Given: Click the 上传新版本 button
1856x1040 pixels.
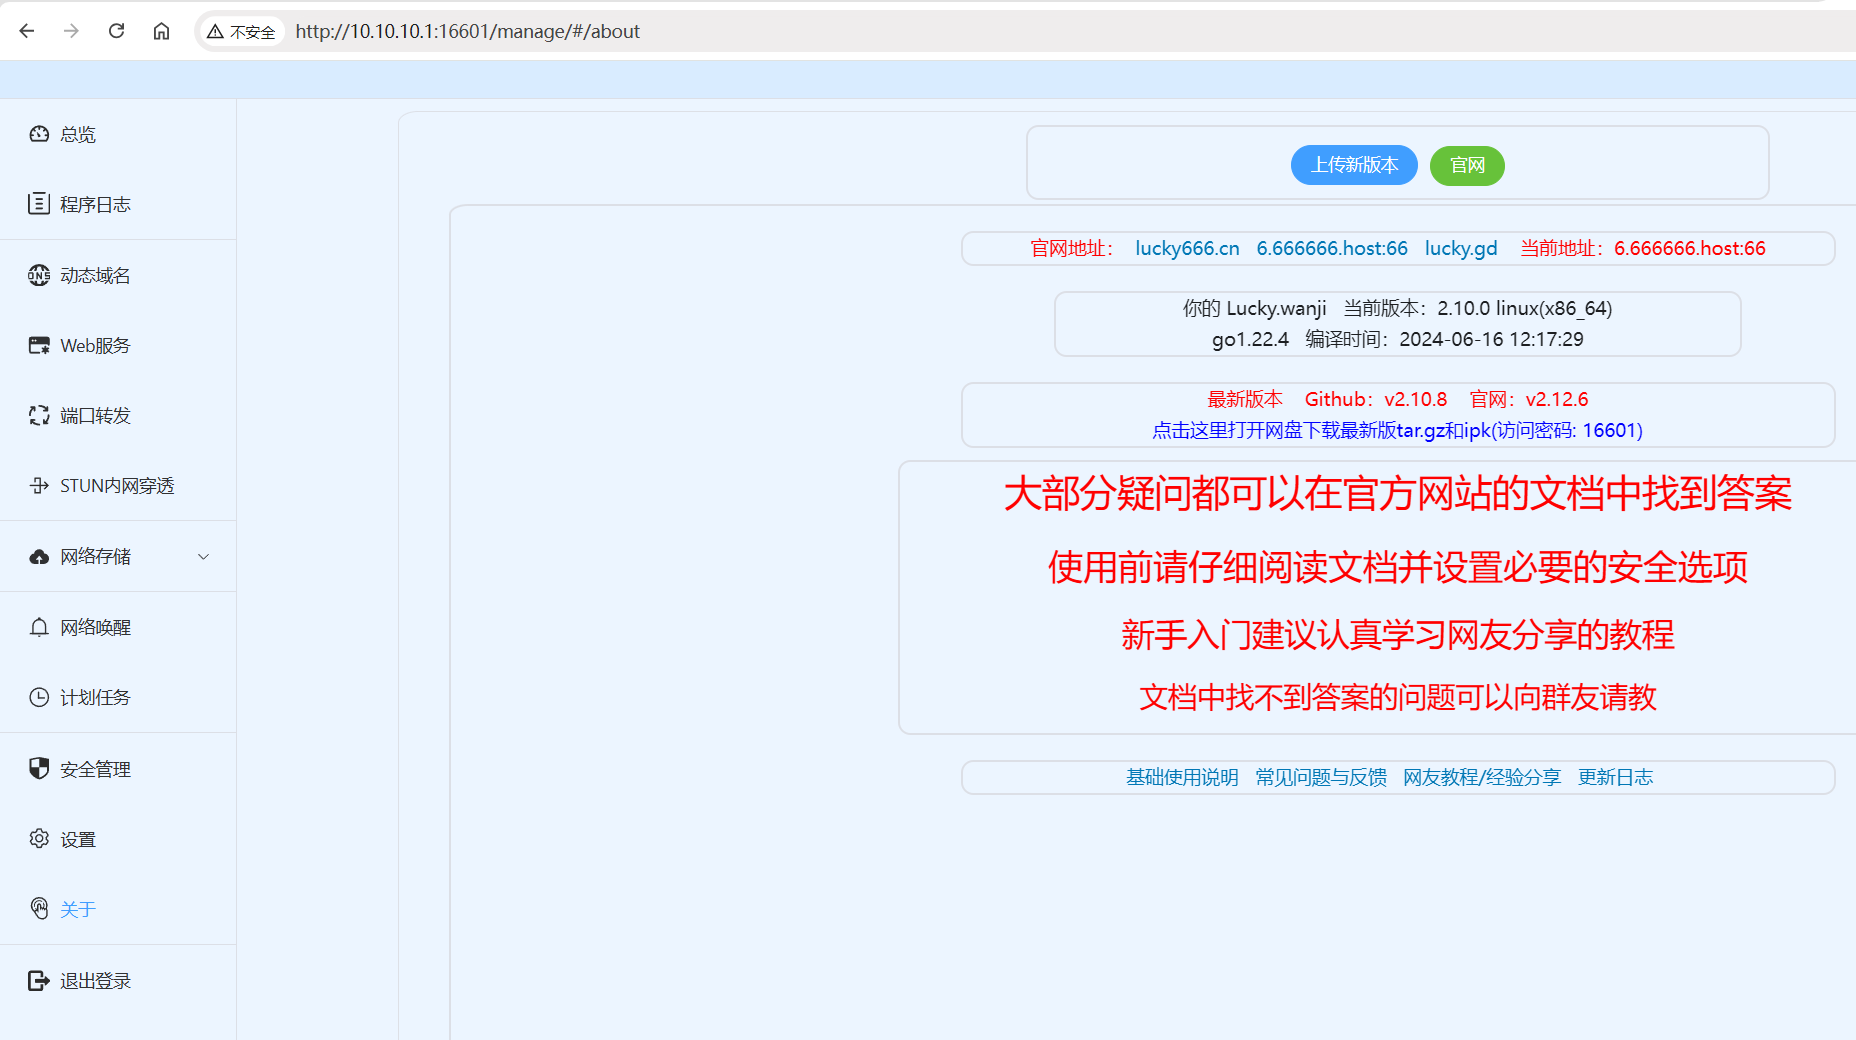Looking at the screenshot, I should [1354, 165].
